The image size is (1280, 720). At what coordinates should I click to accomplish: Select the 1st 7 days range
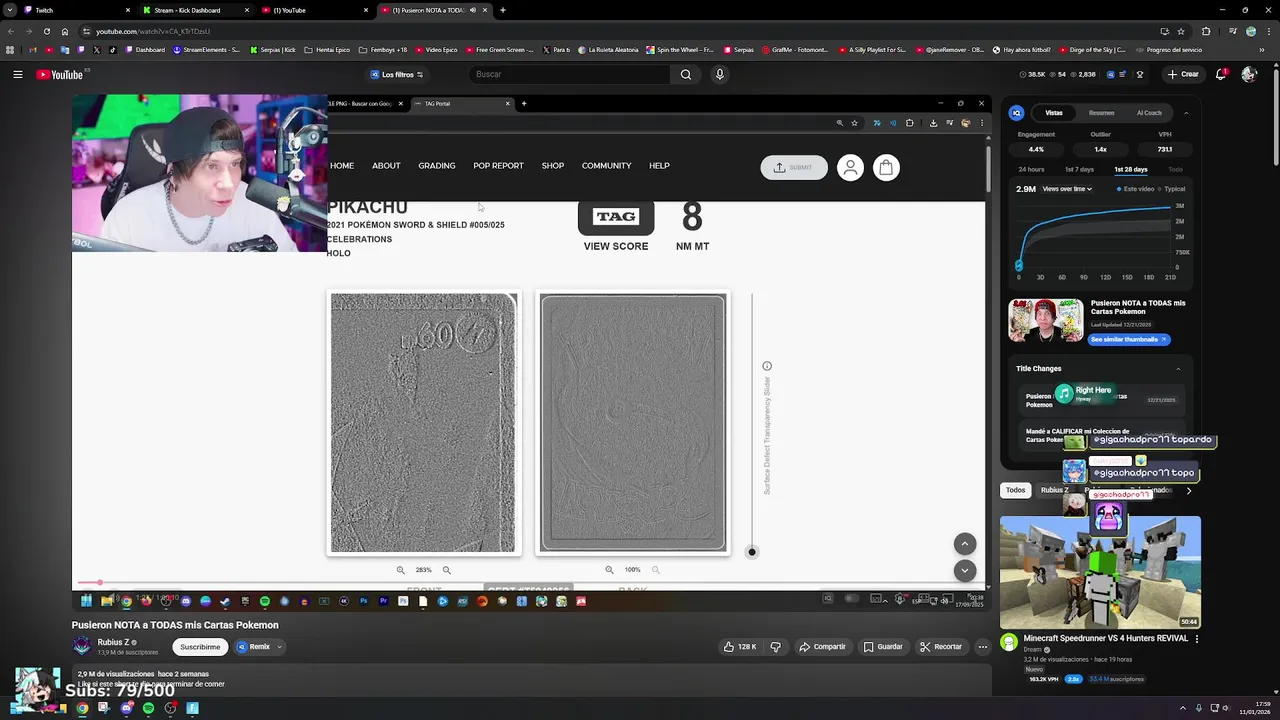(1079, 170)
